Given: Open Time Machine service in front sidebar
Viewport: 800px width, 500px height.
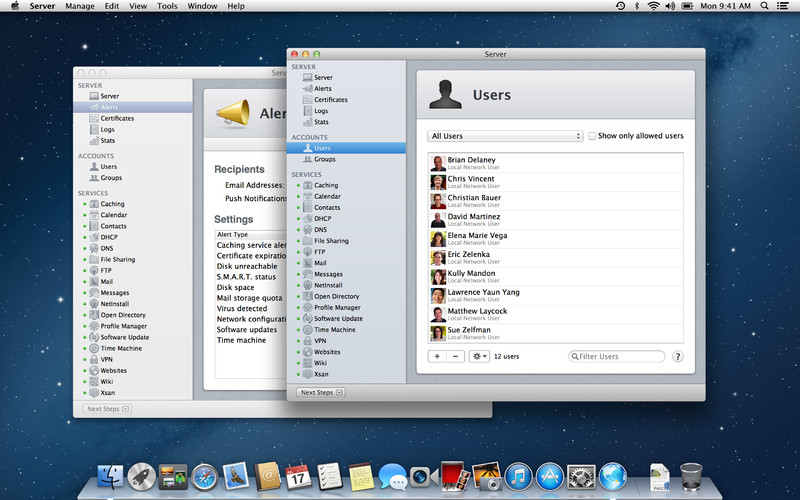Looking at the screenshot, I should point(333,329).
